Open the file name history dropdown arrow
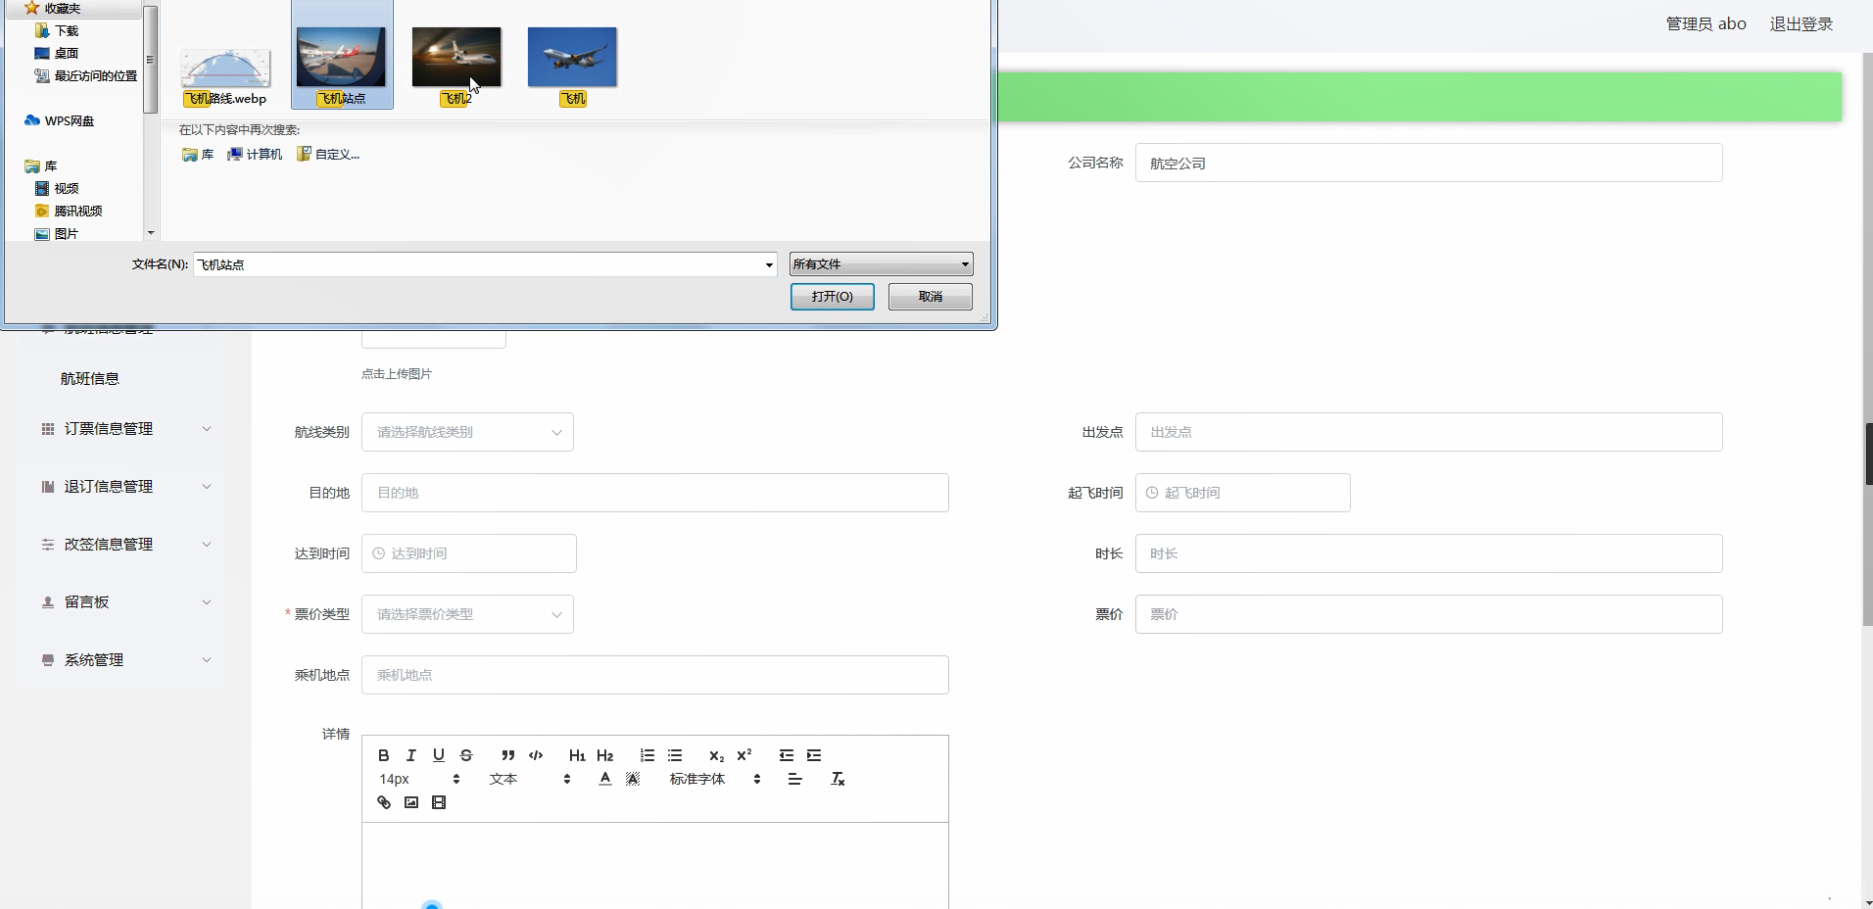 click(x=769, y=265)
